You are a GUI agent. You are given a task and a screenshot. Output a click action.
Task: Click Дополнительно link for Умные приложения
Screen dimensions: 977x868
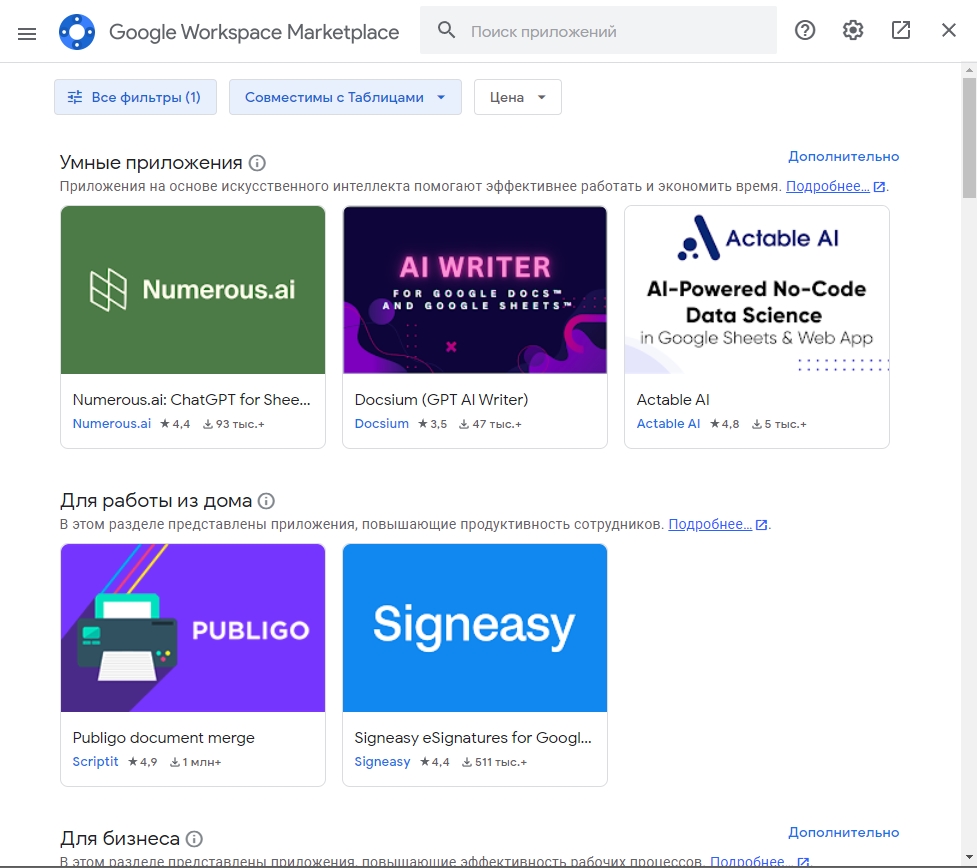pos(843,156)
